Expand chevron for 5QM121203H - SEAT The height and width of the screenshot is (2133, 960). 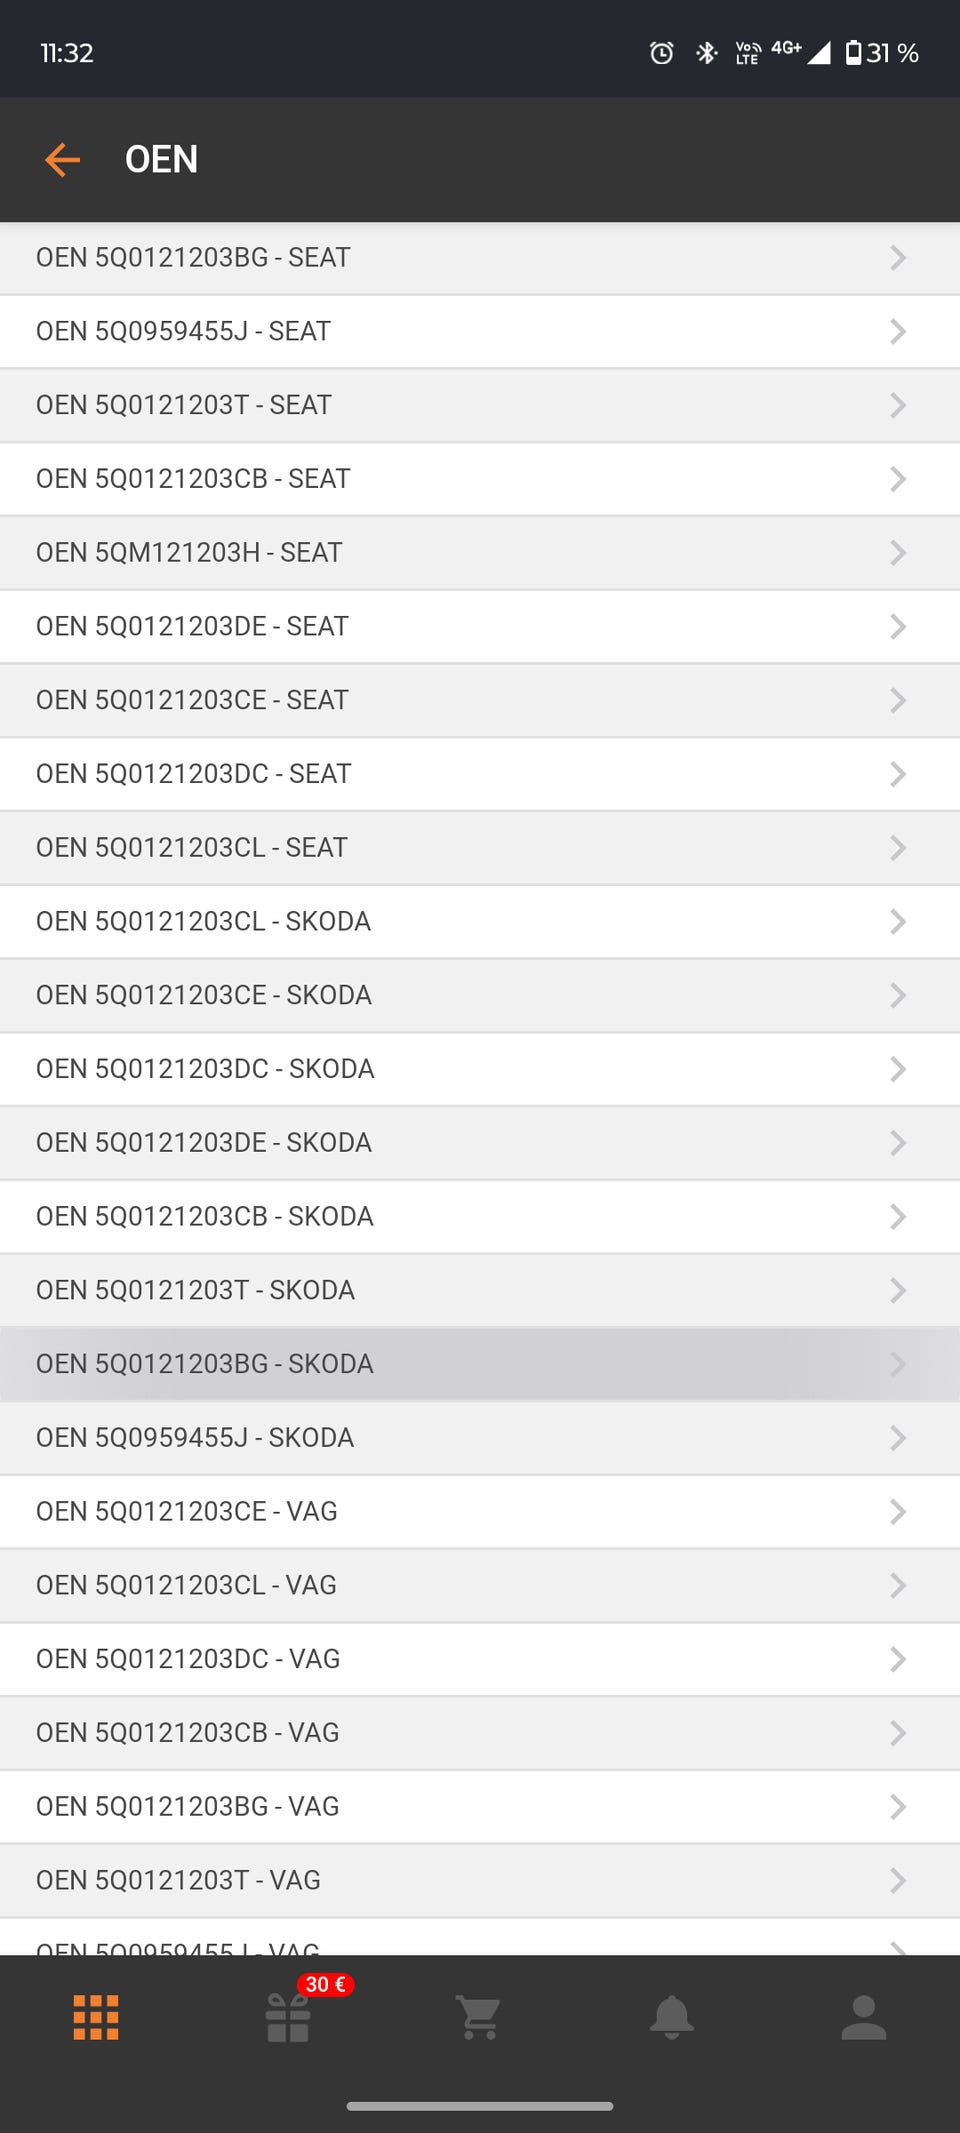[x=897, y=553]
